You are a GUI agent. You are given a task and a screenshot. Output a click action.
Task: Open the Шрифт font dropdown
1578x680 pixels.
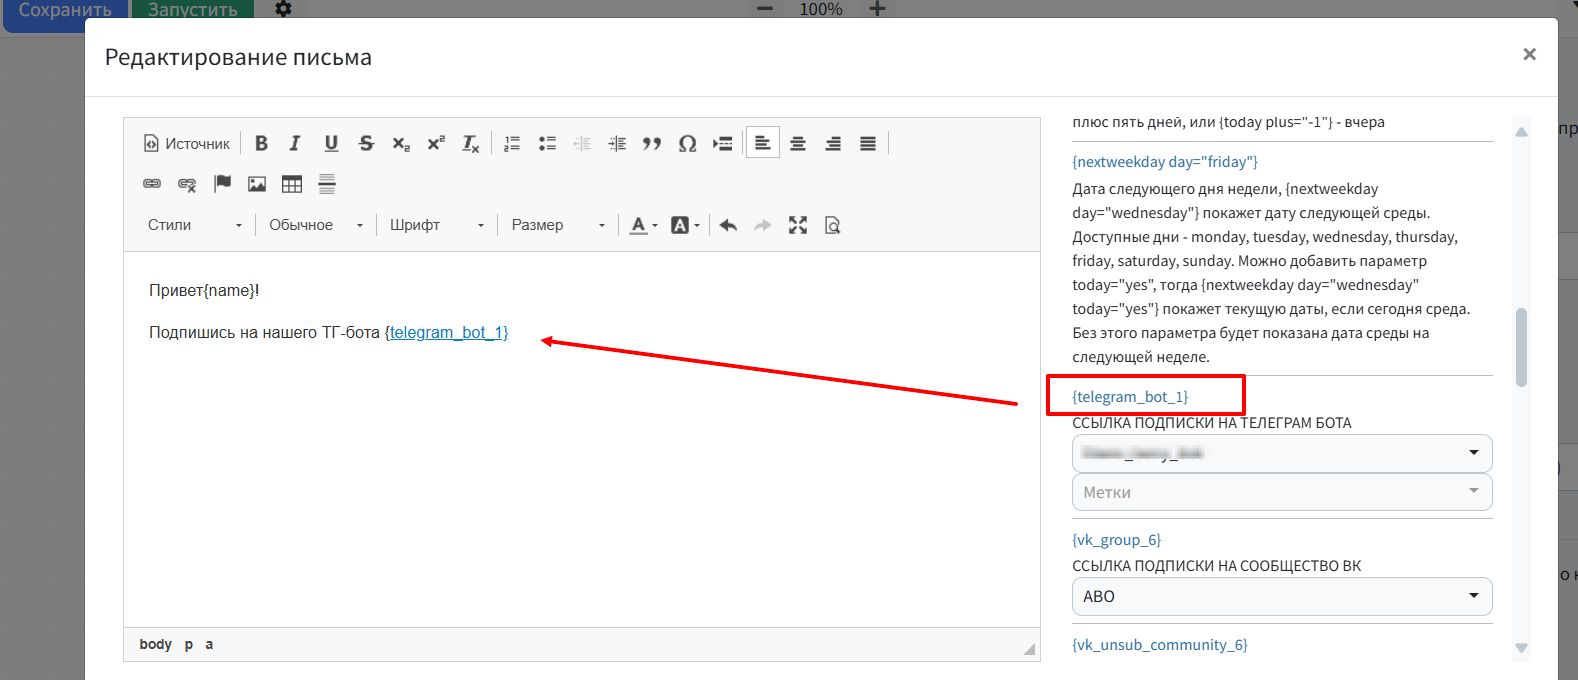coord(437,225)
